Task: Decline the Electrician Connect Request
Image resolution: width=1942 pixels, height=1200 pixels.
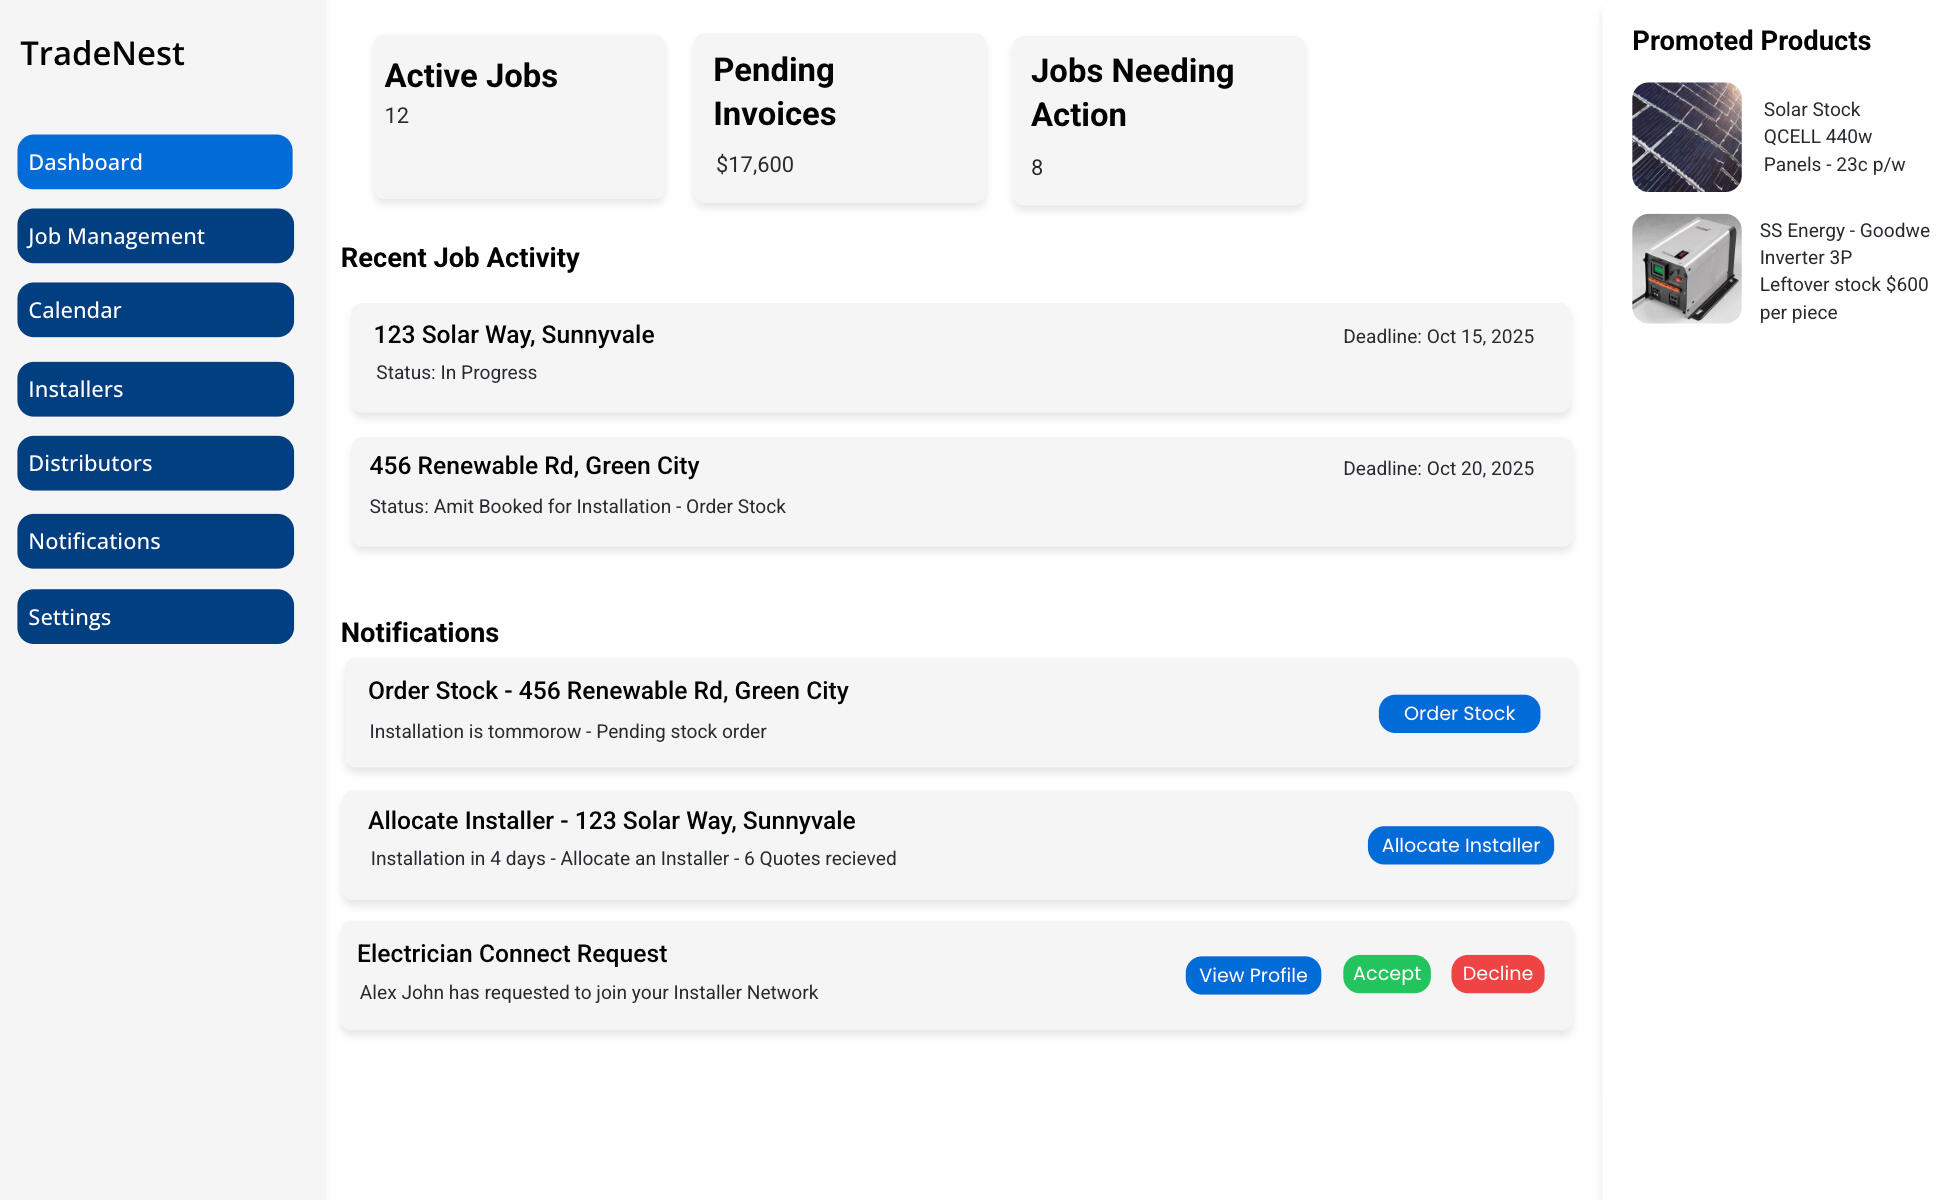Action: 1497,974
